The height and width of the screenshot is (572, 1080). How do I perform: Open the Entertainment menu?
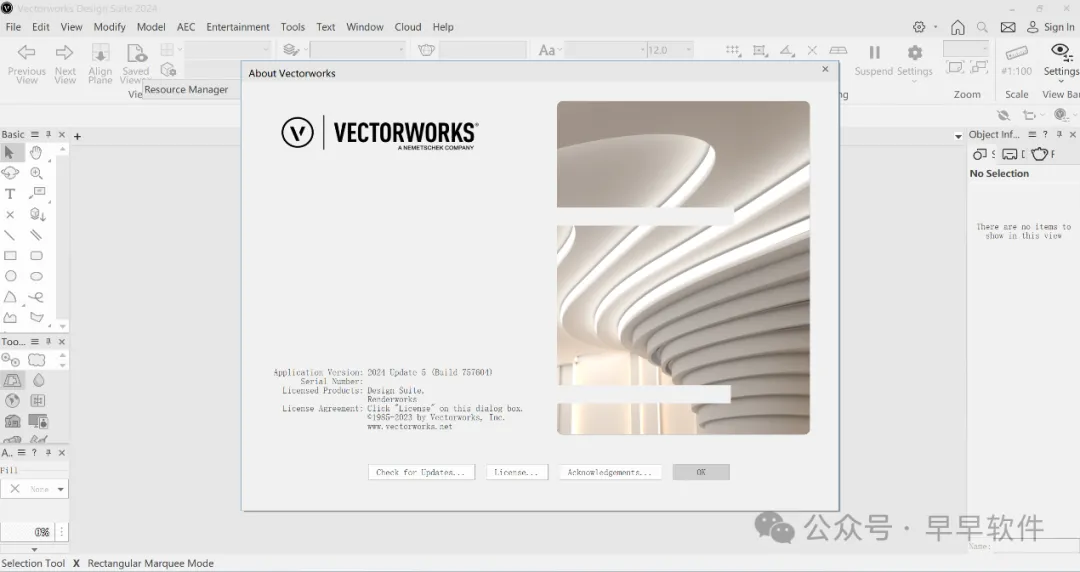[238, 27]
